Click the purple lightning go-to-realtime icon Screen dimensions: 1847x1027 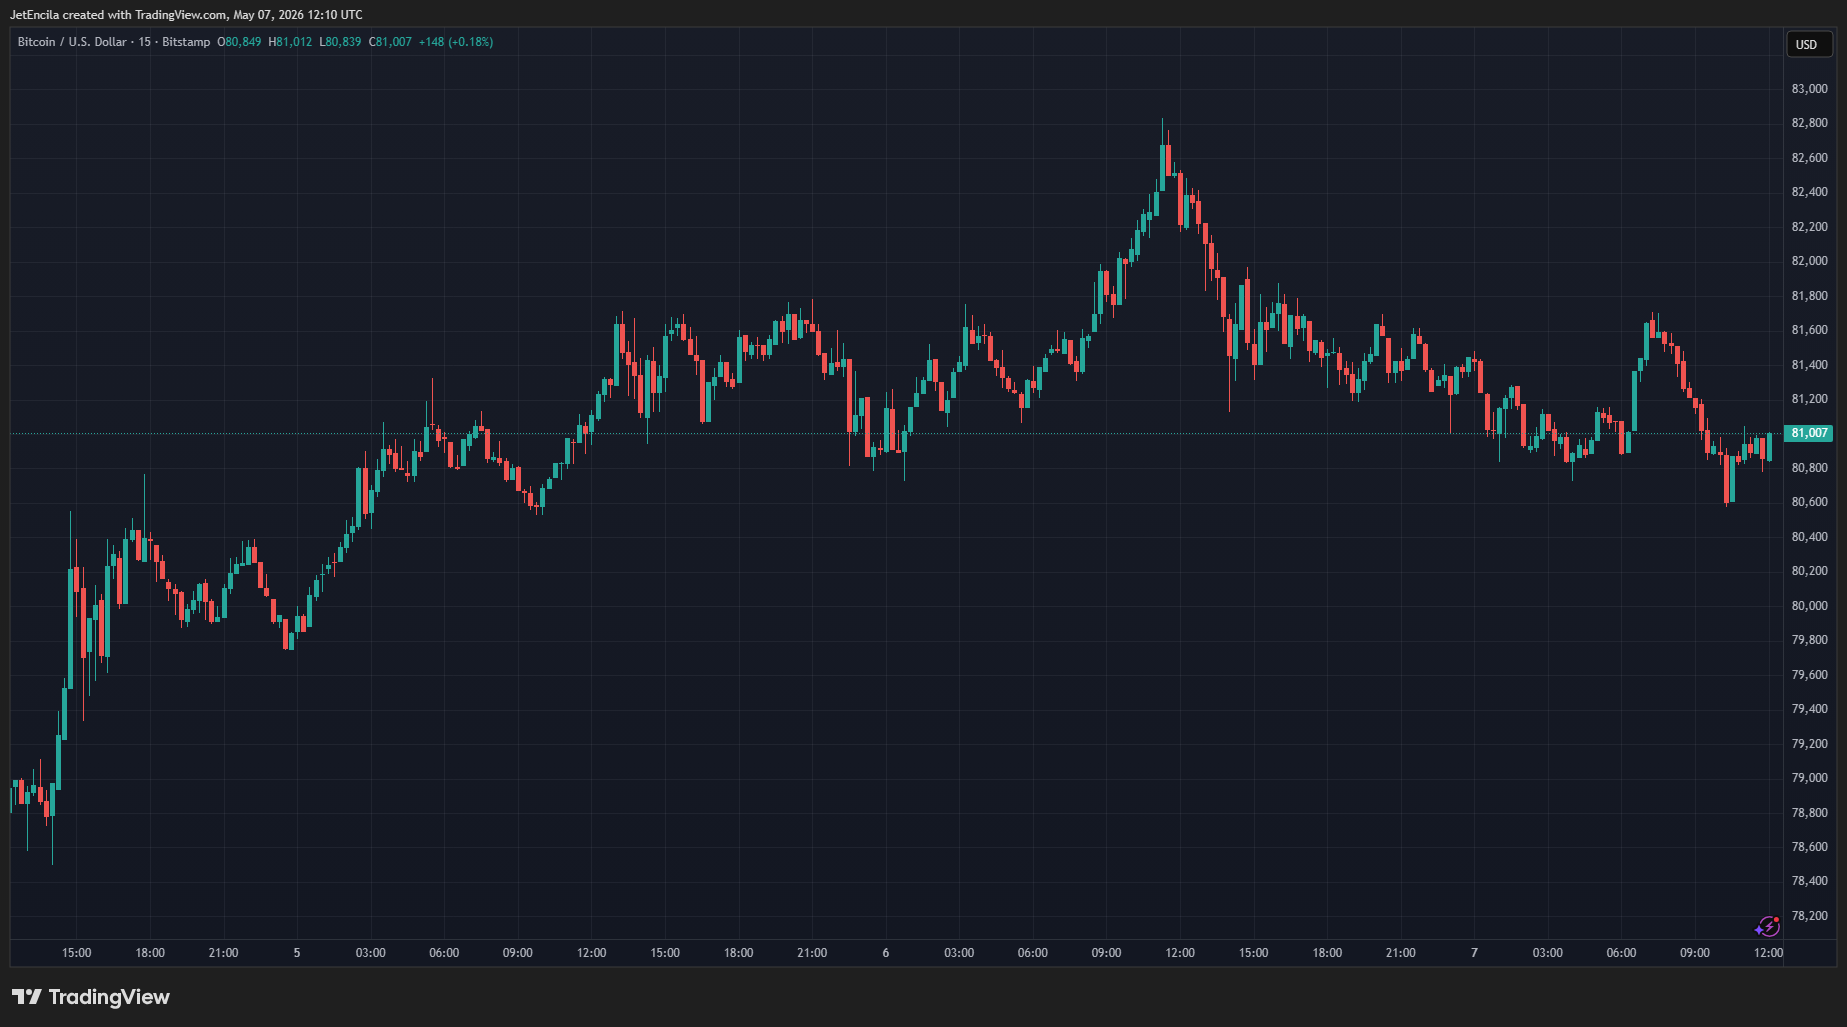(1767, 926)
